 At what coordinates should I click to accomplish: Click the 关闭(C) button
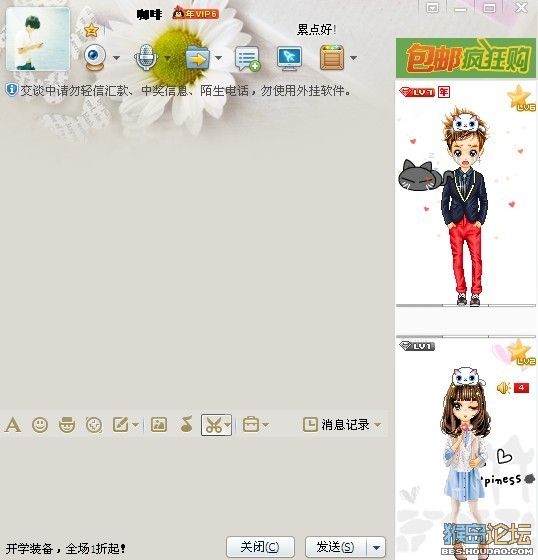[260, 547]
